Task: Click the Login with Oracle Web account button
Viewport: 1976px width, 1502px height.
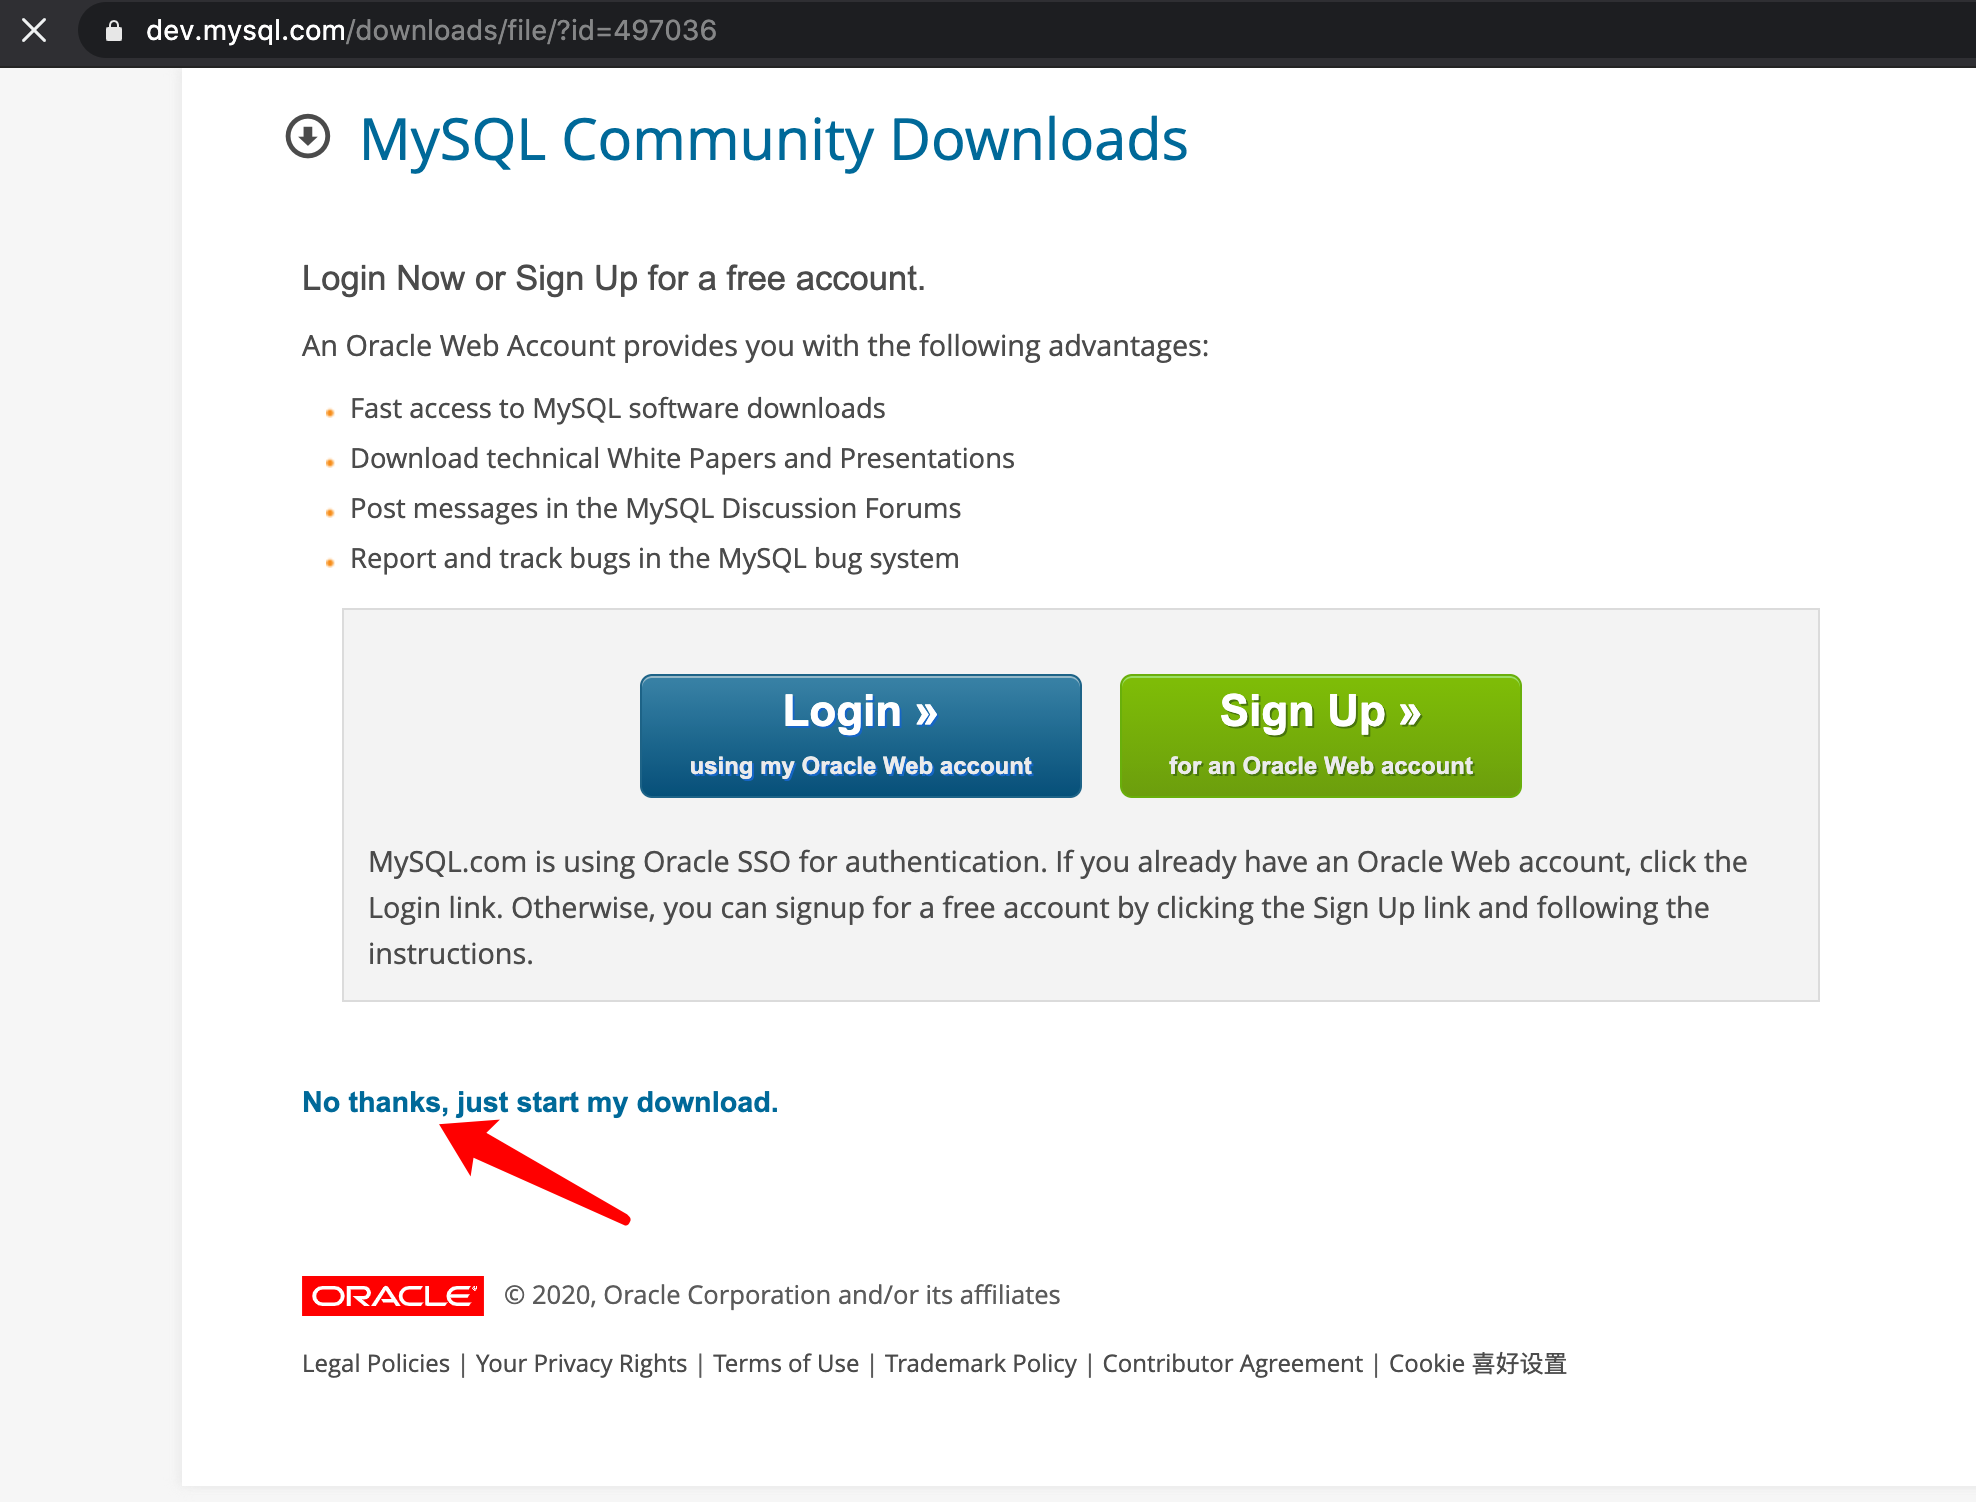Action: point(860,736)
